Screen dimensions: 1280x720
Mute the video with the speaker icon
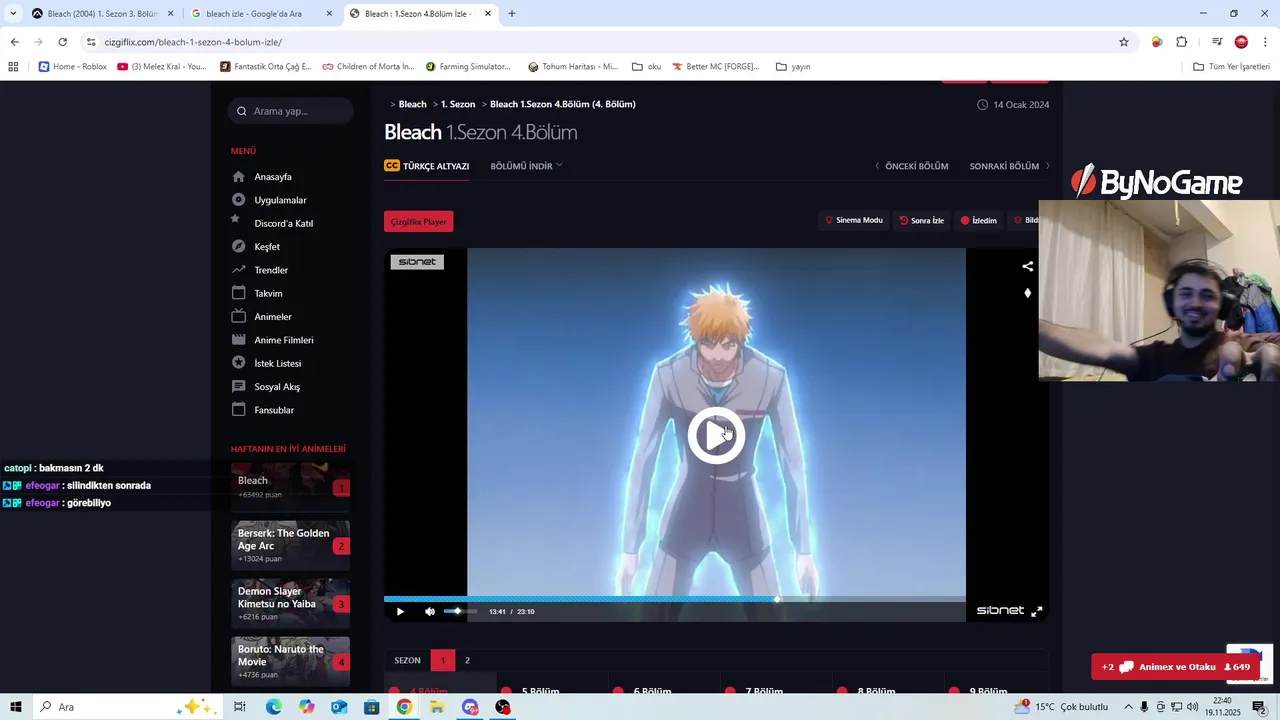(x=430, y=611)
